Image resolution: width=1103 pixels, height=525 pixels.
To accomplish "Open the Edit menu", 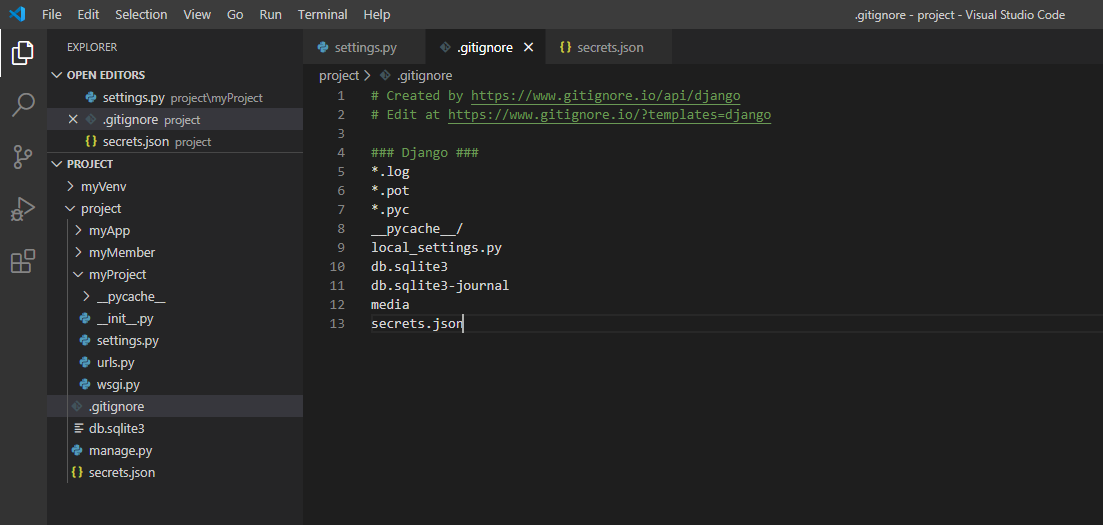I will click(x=88, y=14).
